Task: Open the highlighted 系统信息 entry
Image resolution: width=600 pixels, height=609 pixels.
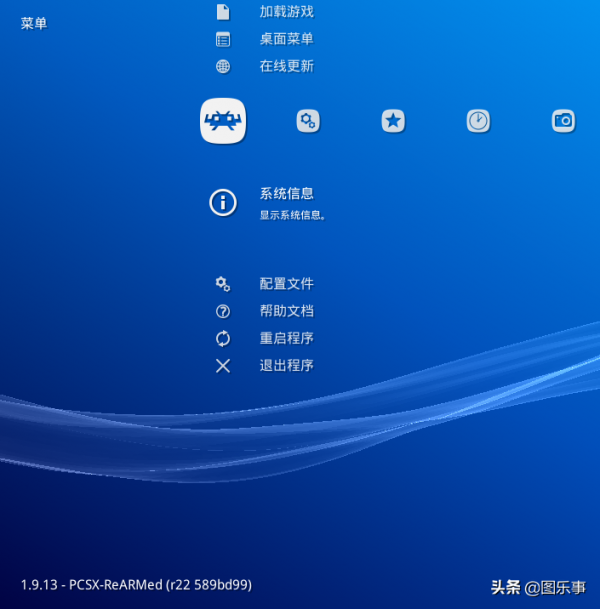Action: (x=287, y=193)
